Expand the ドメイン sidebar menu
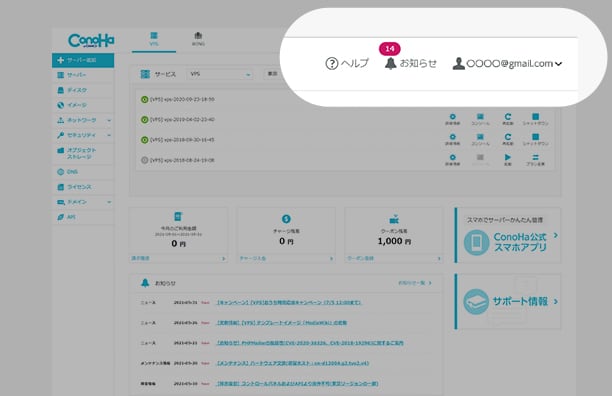This screenshot has height=396, width=612. [x=83, y=202]
